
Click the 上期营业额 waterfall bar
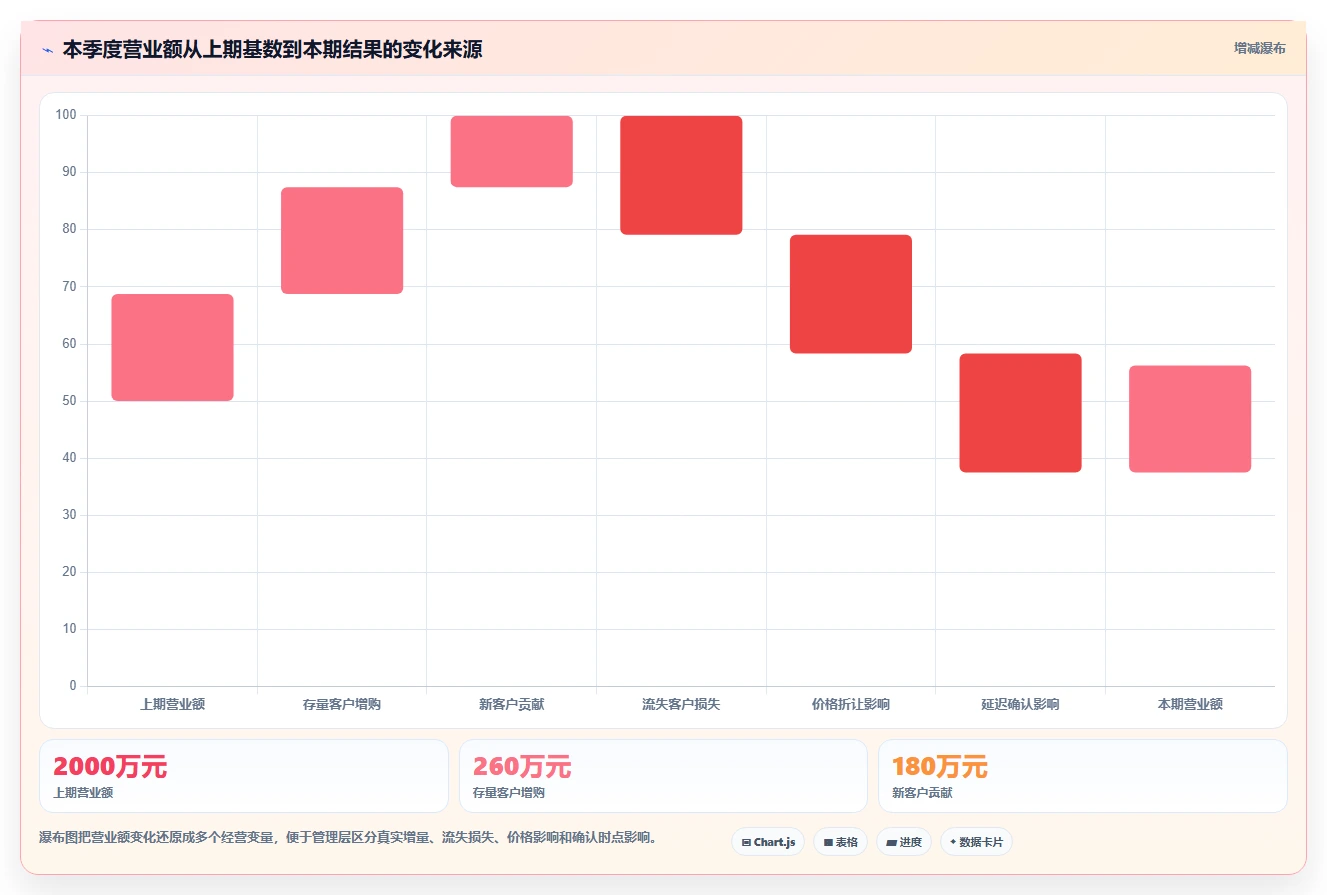pyautogui.click(x=172, y=347)
